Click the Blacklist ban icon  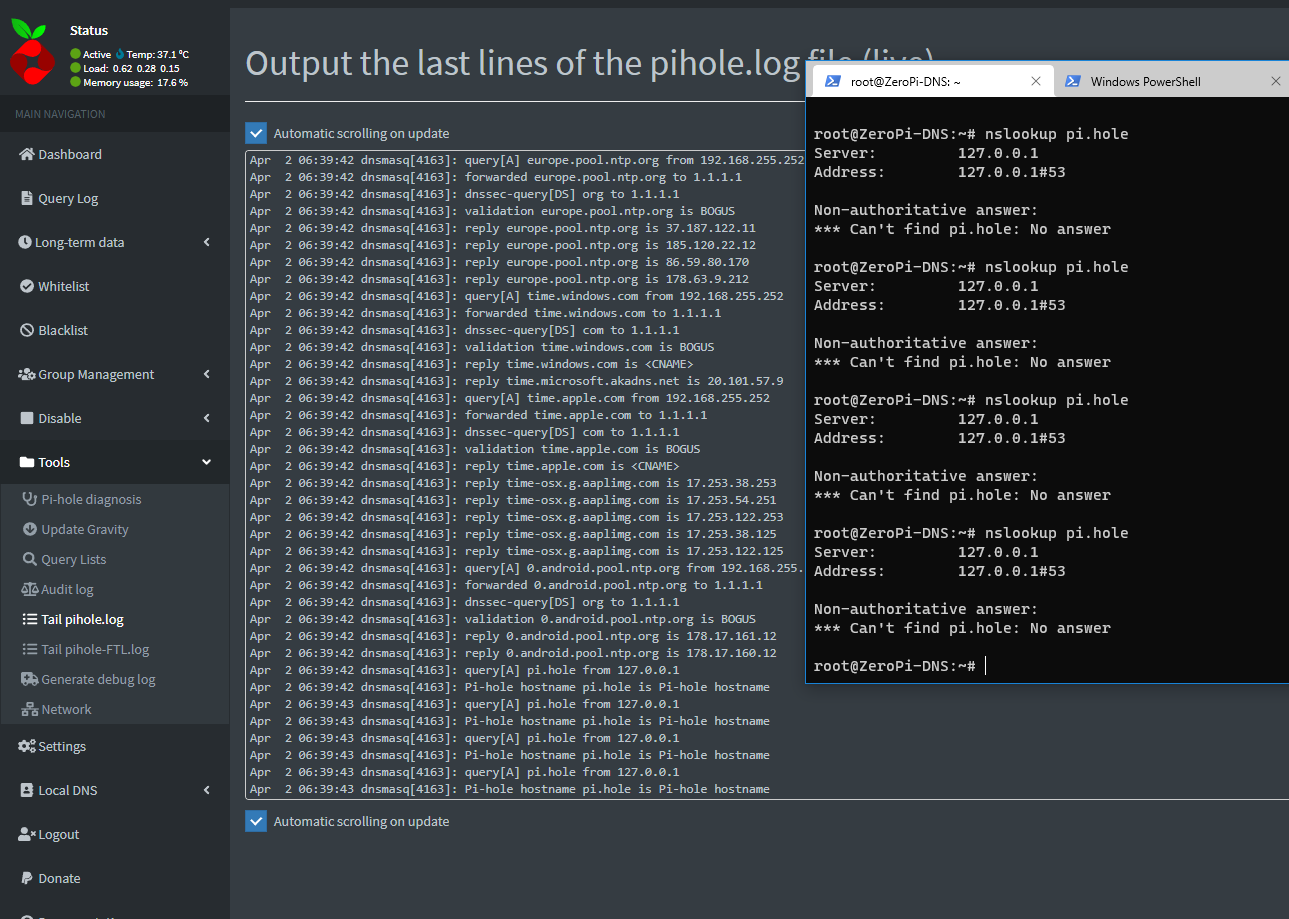click(27, 330)
